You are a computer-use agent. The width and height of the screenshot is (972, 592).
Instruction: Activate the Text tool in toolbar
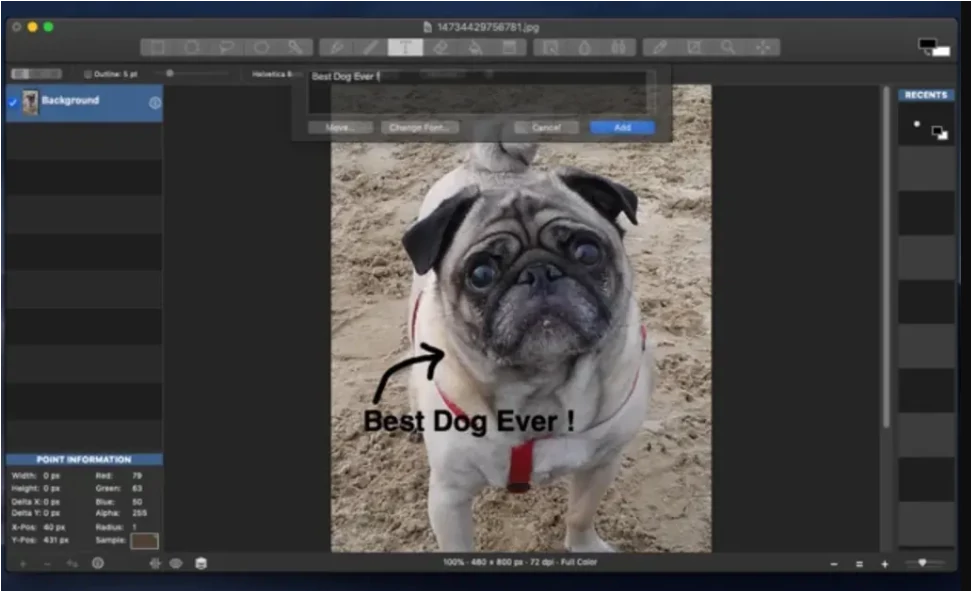tap(405, 47)
